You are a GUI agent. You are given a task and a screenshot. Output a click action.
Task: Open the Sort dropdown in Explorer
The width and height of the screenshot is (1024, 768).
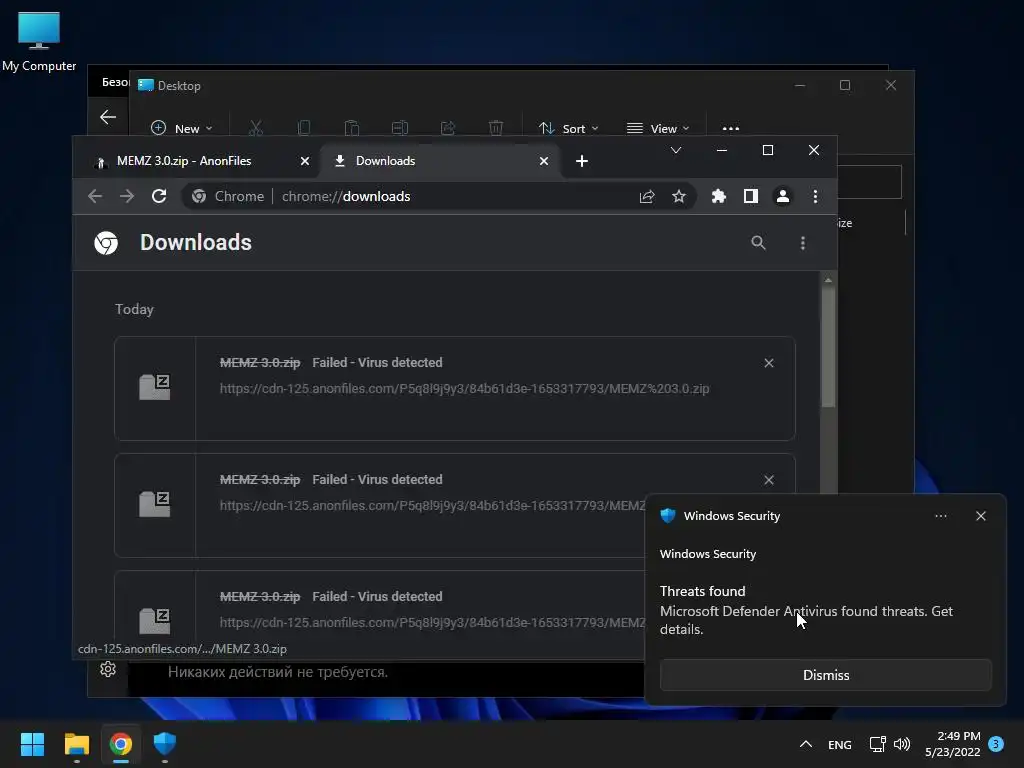568,128
